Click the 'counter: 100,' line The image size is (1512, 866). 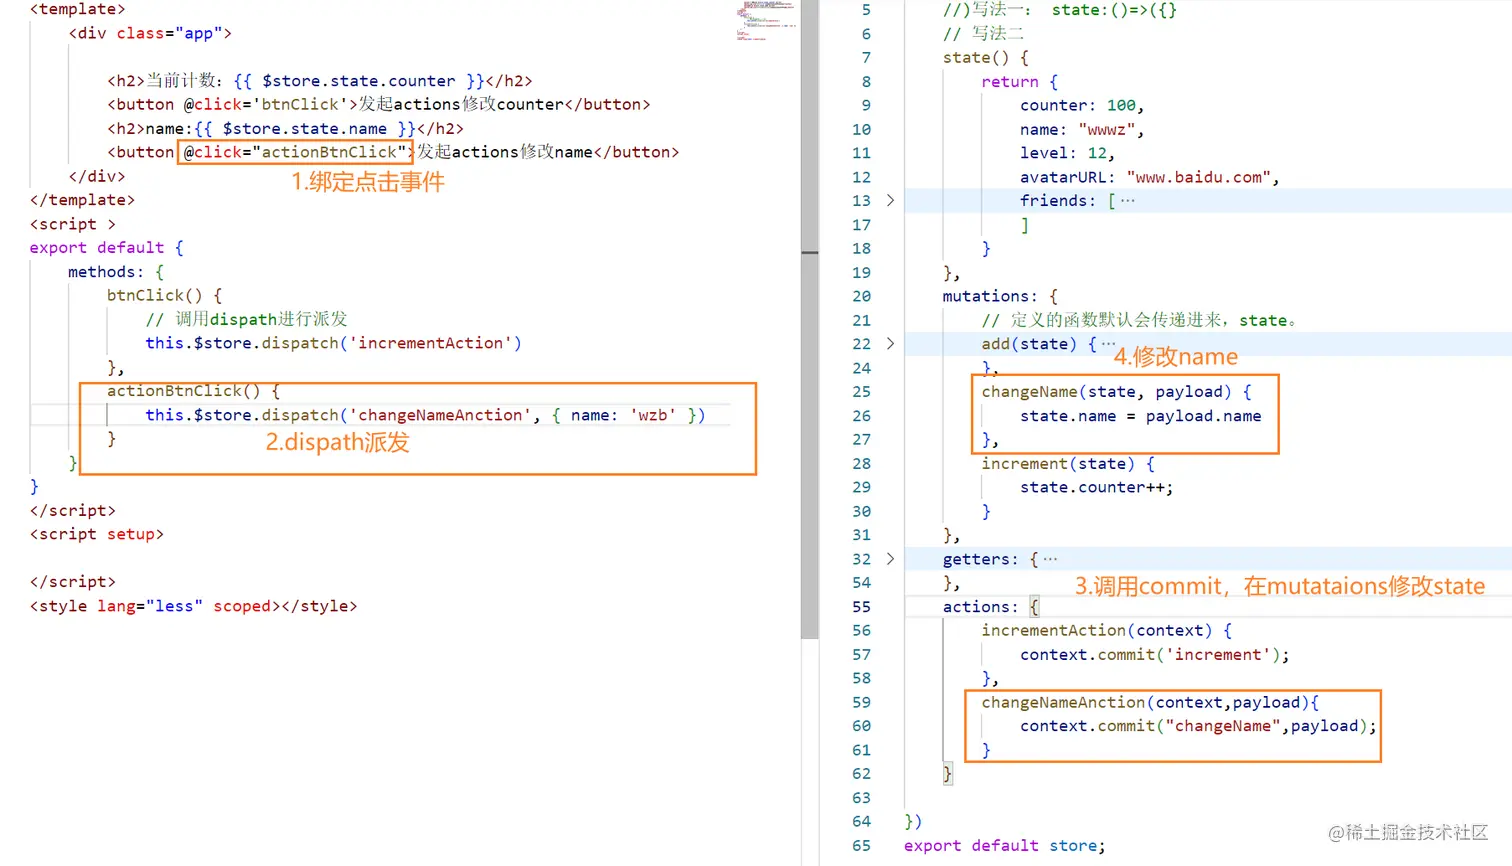1082,105
